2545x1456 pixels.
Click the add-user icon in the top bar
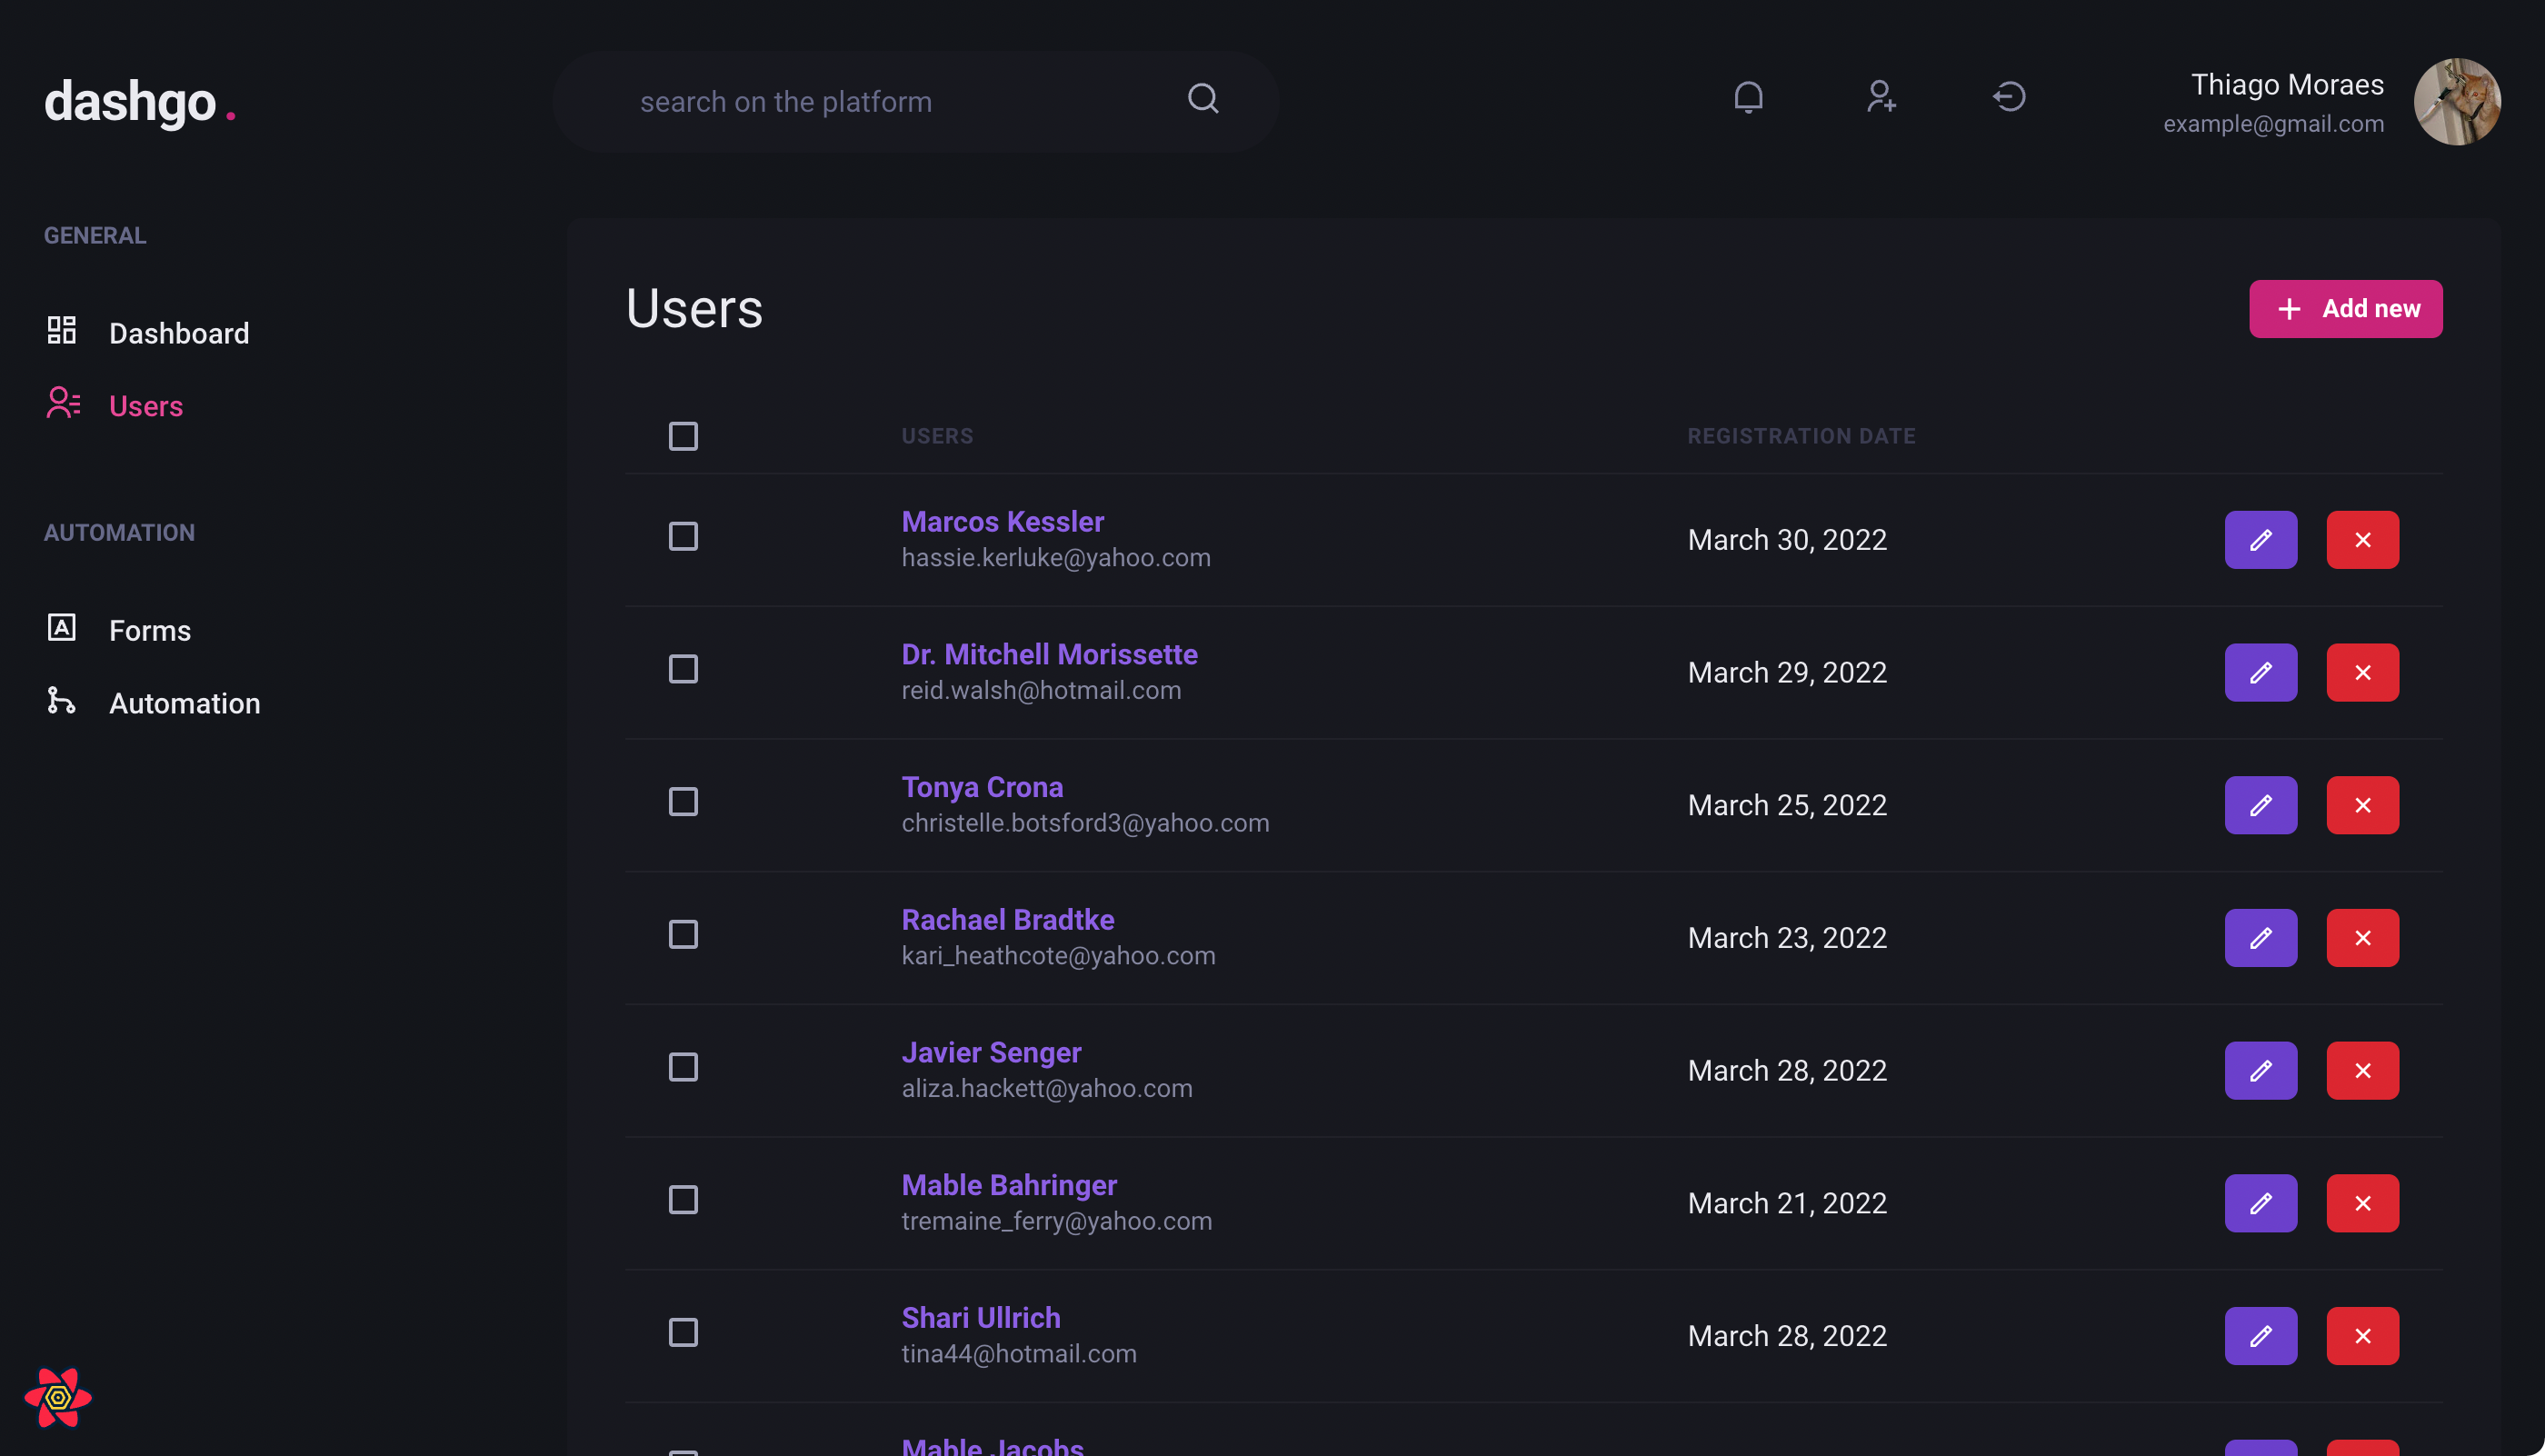(1881, 98)
